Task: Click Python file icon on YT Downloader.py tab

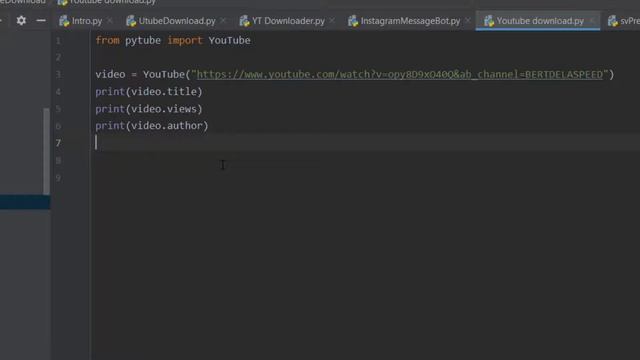Action: (x=244, y=21)
